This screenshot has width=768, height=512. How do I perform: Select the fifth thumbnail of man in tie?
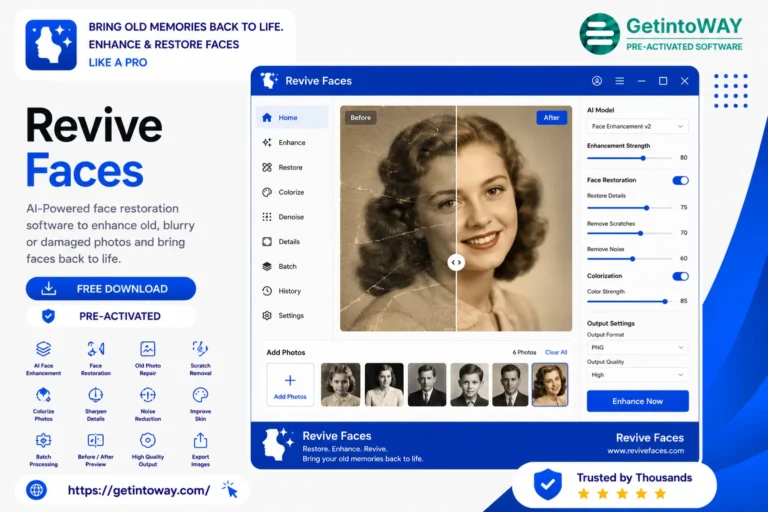(510, 385)
